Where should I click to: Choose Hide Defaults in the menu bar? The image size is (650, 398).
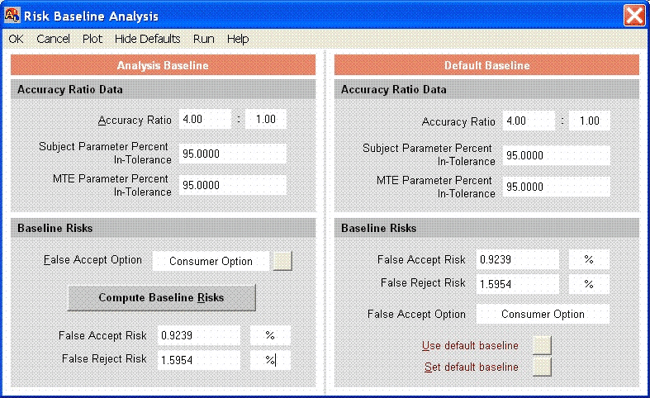tap(148, 39)
